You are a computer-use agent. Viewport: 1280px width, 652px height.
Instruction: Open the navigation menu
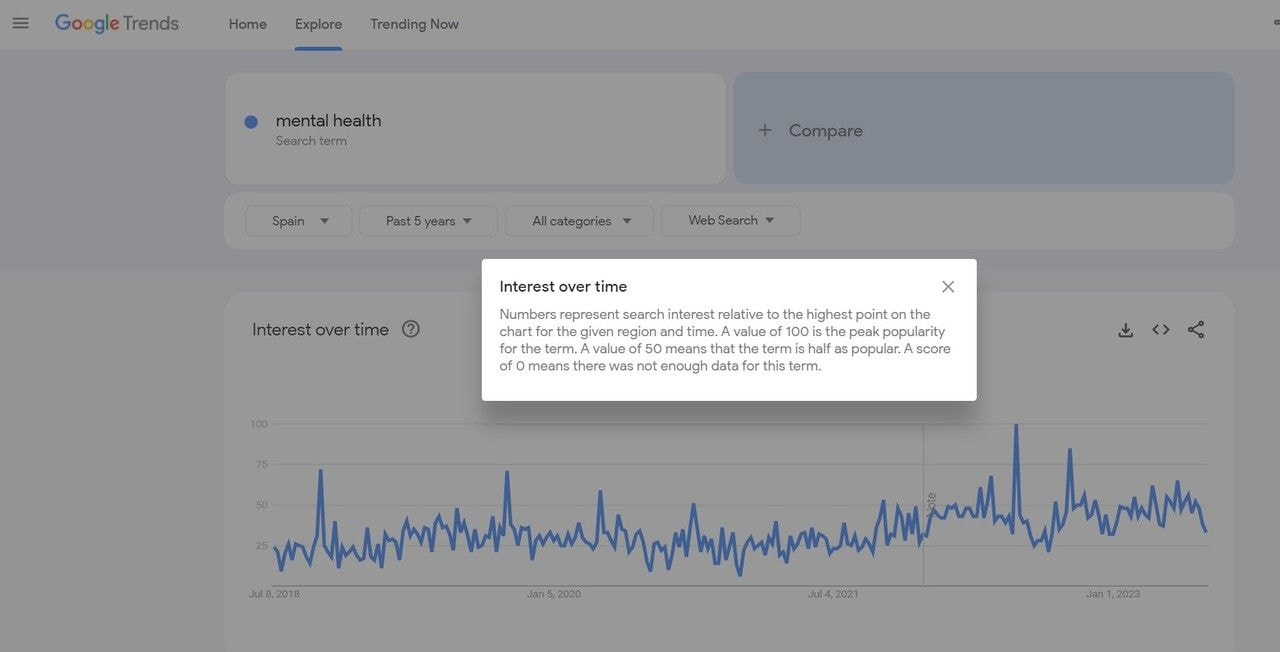click(20, 23)
